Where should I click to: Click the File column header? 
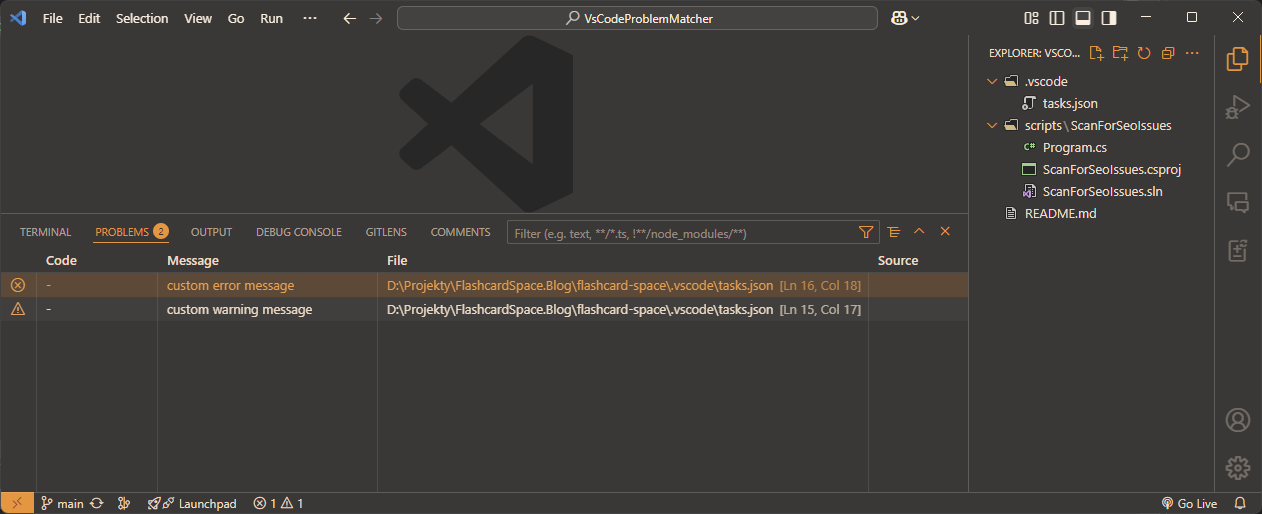click(x=397, y=260)
